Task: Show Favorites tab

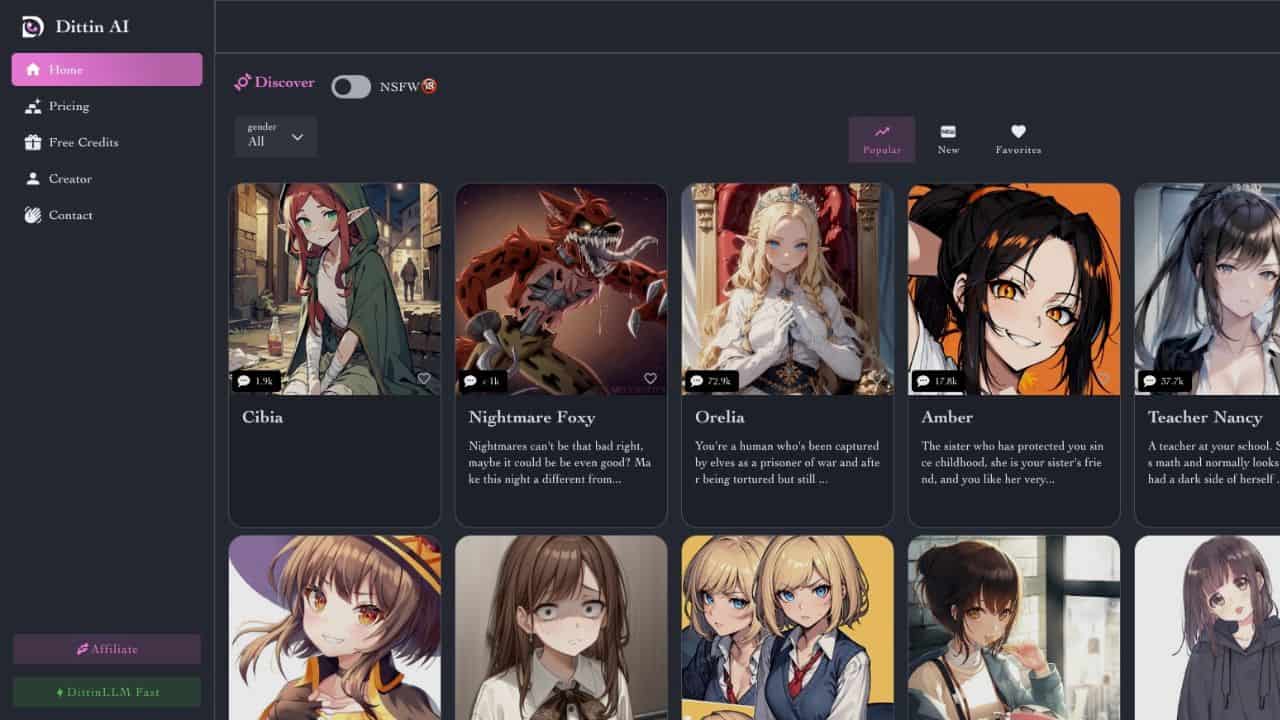Action: (1018, 140)
